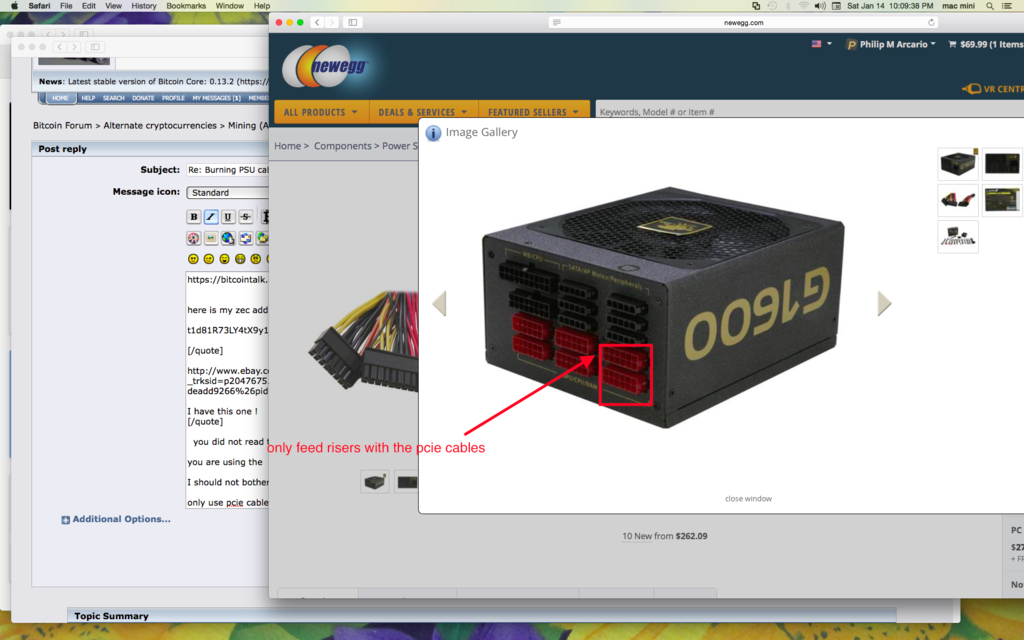Toggle sidebar in newegg Safari window
The width and height of the screenshot is (1024, 640).
(x=353, y=22)
